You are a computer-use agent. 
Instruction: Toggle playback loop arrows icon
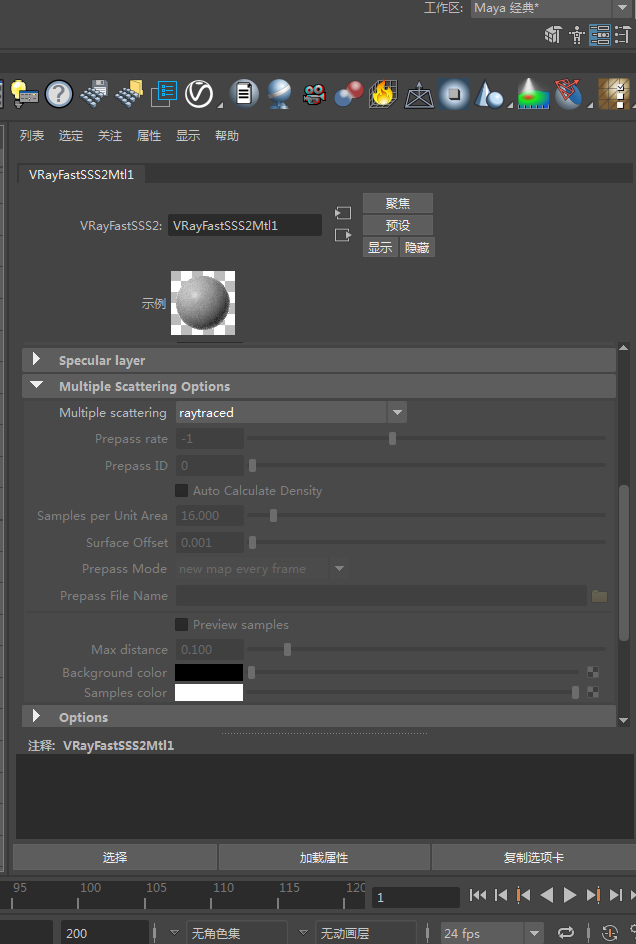pyautogui.click(x=566, y=933)
